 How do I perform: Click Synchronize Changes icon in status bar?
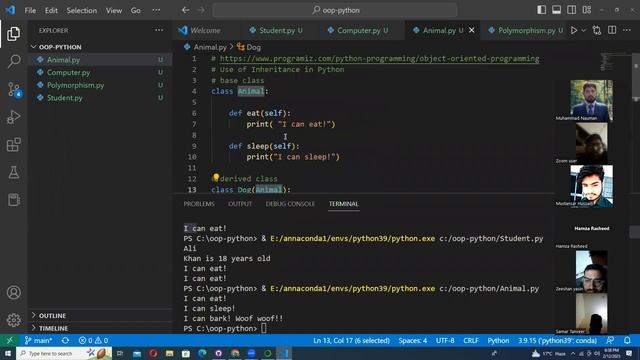tap(65, 340)
